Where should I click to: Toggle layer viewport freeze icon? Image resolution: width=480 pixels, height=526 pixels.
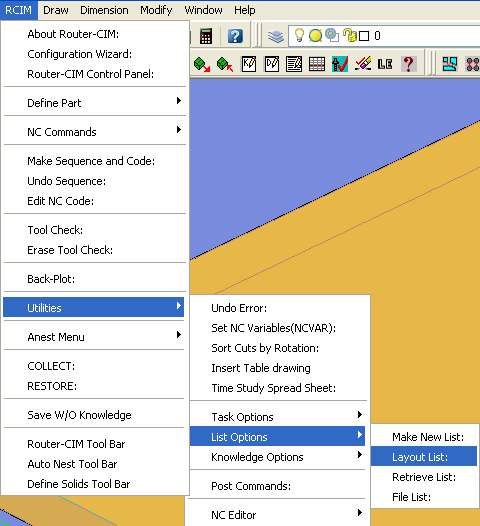pos(332,36)
